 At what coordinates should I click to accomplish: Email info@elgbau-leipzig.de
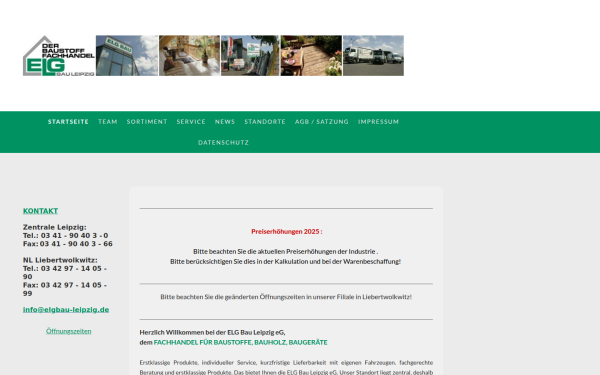tap(66, 310)
